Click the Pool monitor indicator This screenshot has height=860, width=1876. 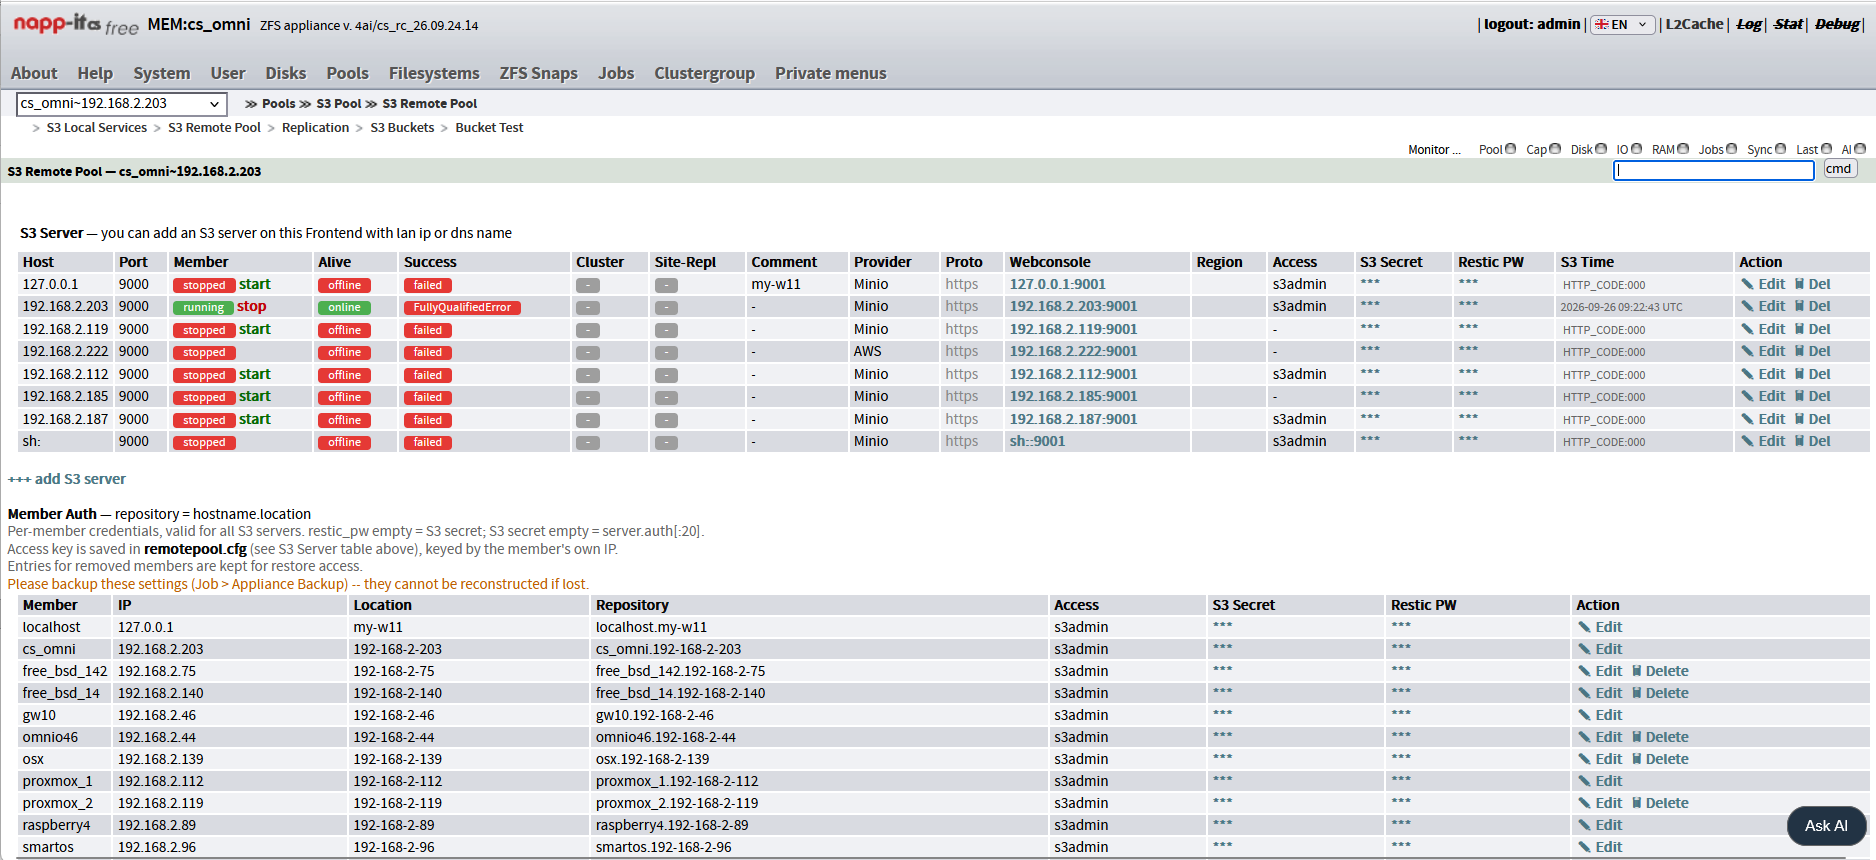tap(1510, 149)
